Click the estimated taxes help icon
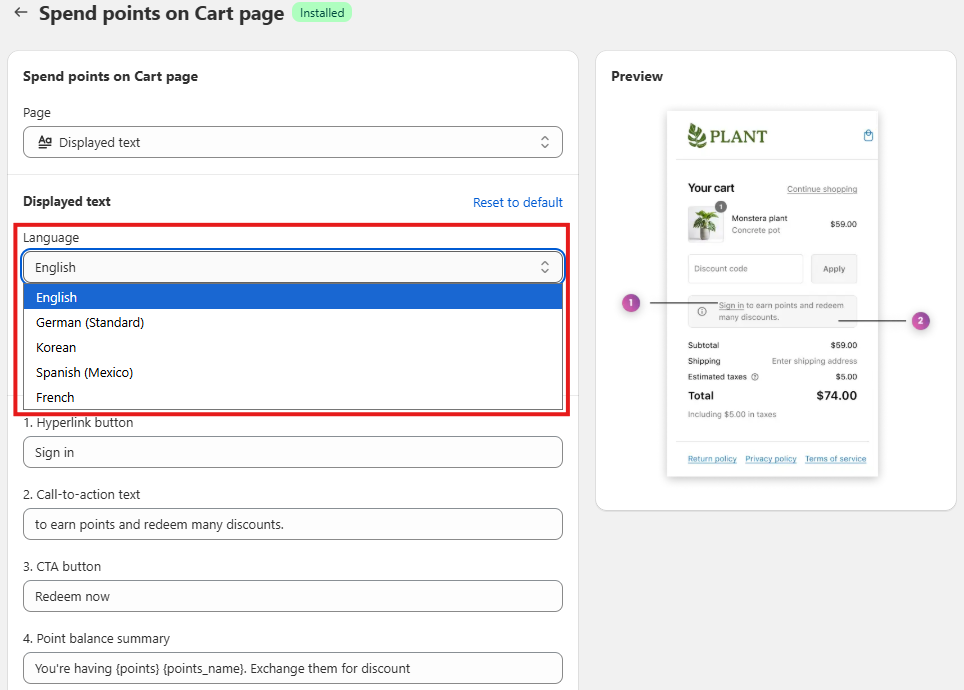964x690 pixels. [754, 377]
